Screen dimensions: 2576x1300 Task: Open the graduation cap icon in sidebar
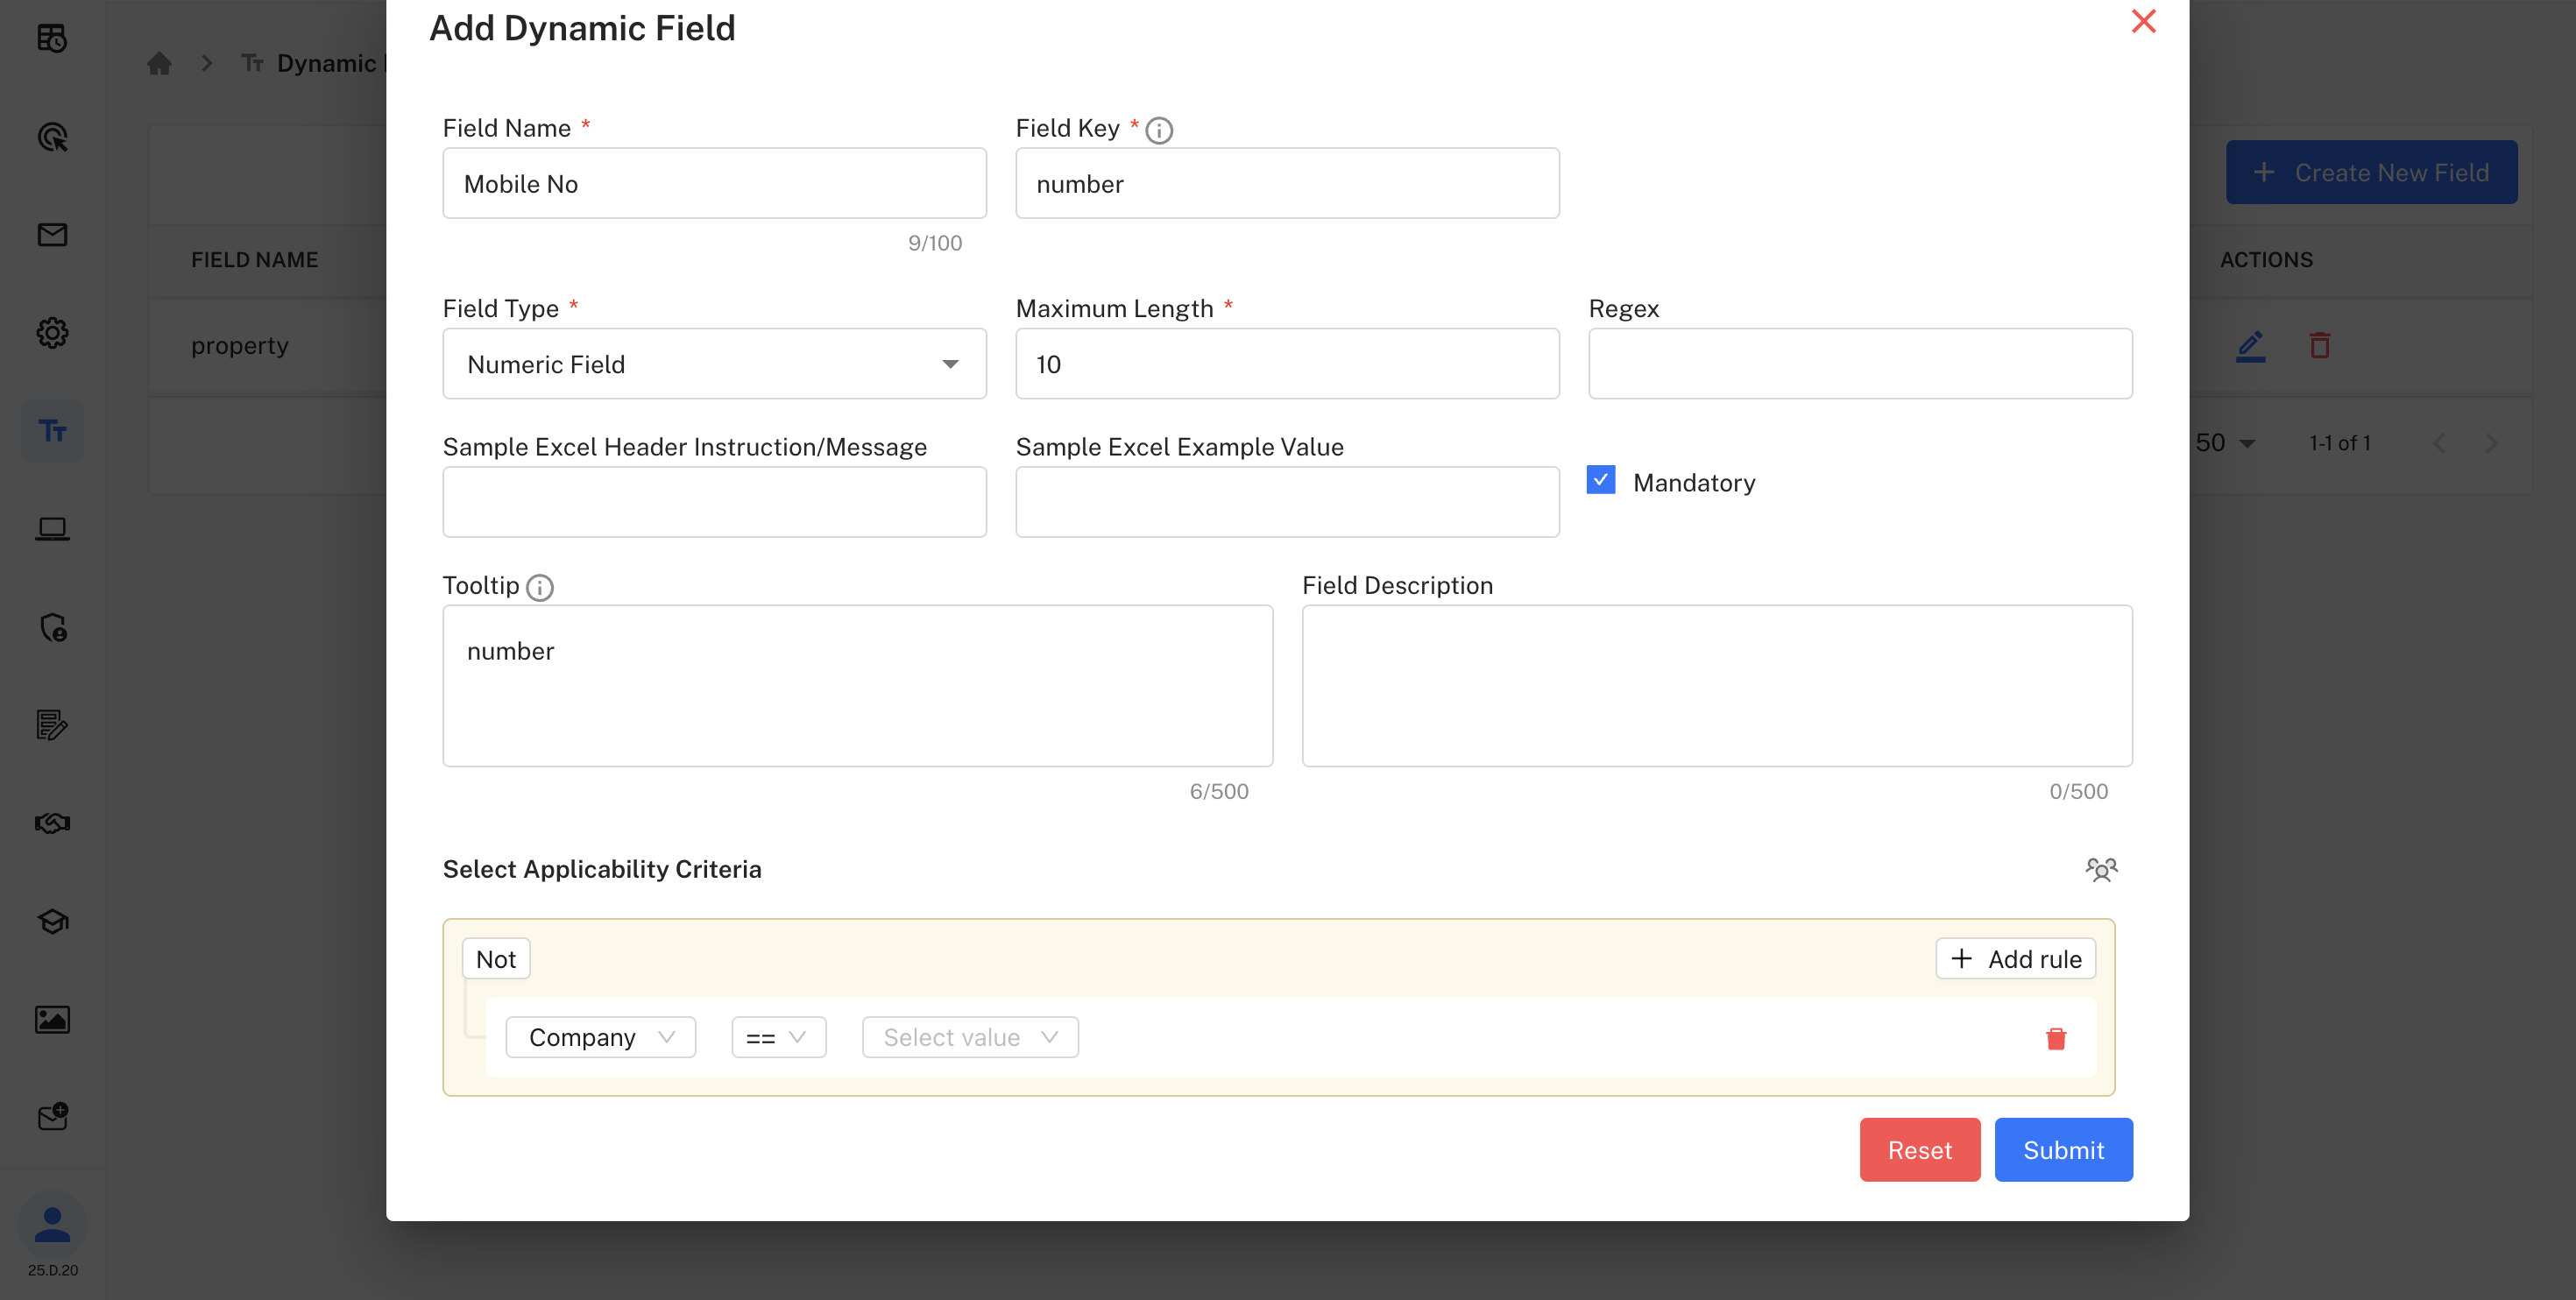tap(52, 921)
